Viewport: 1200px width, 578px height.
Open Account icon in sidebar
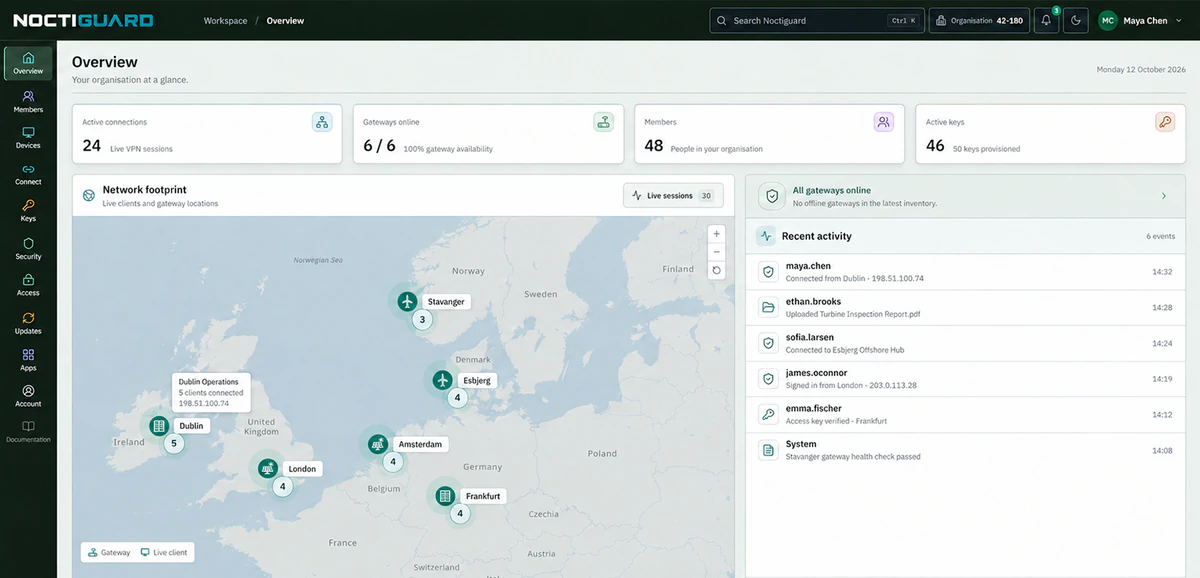click(x=28, y=396)
